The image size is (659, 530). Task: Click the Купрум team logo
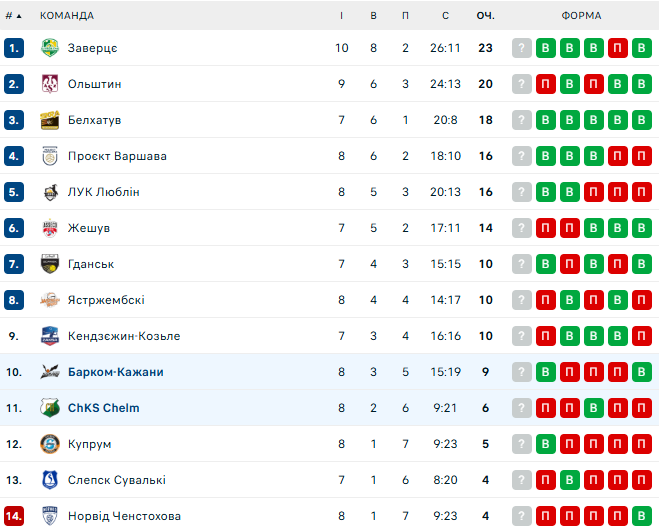coord(50,444)
